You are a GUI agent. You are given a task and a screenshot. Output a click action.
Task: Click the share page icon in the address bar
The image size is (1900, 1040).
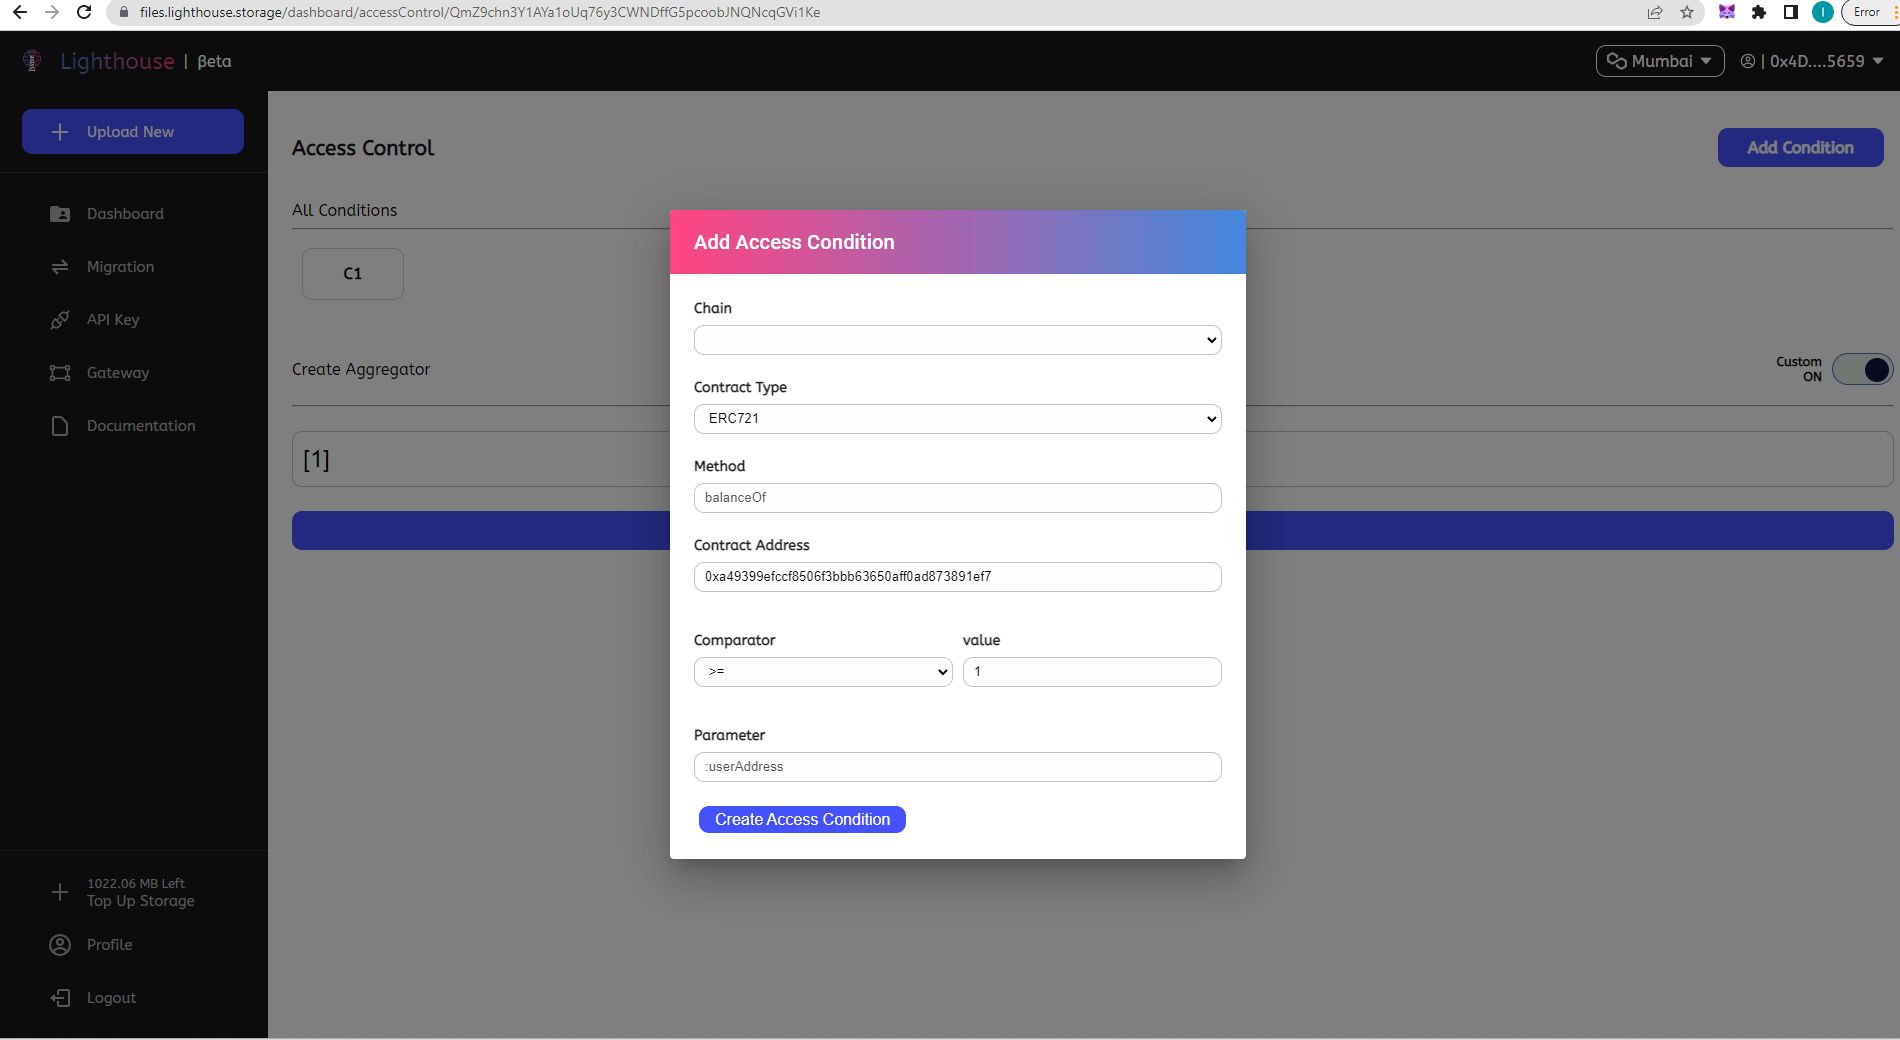[x=1655, y=12]
